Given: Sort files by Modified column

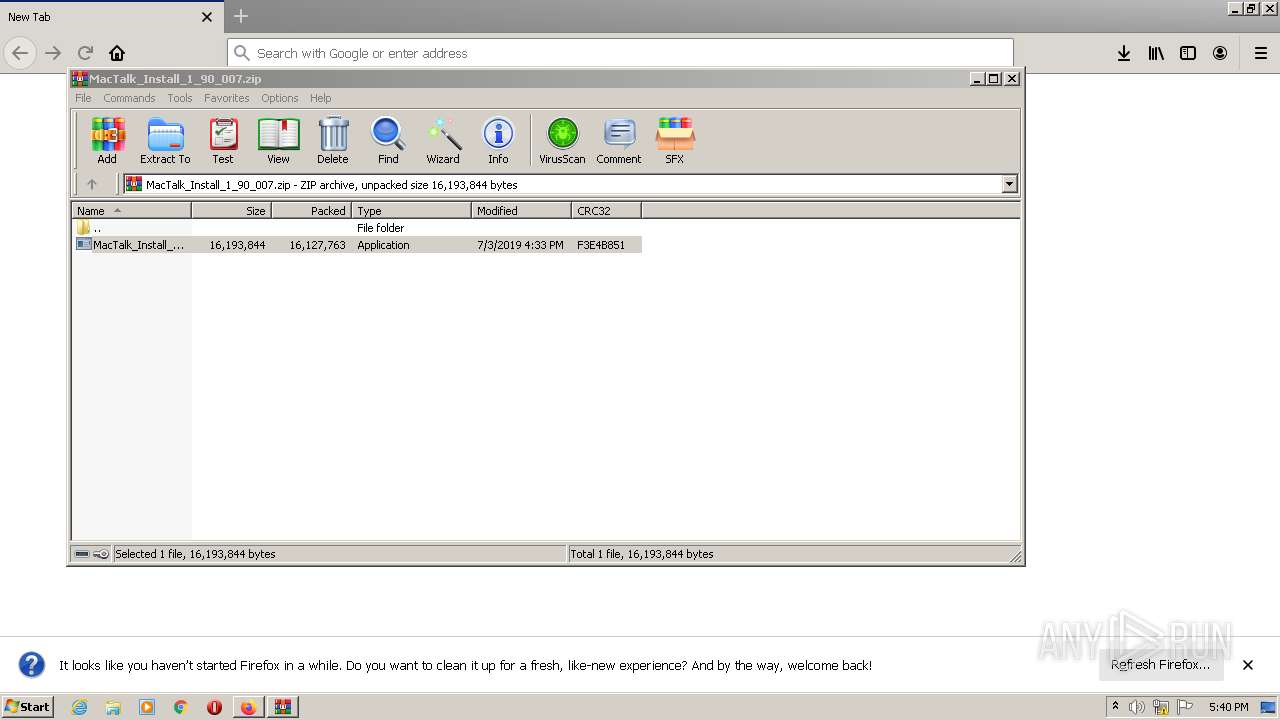Looking at the screenshot, I should coord(521,211).
